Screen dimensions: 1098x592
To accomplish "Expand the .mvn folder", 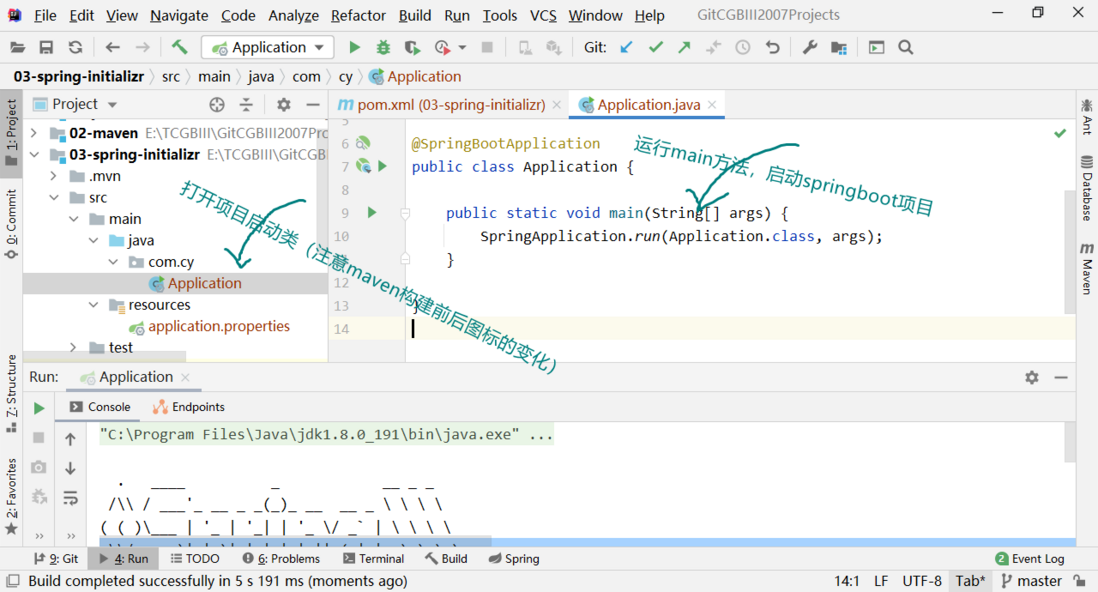I will tap(53, 176).
